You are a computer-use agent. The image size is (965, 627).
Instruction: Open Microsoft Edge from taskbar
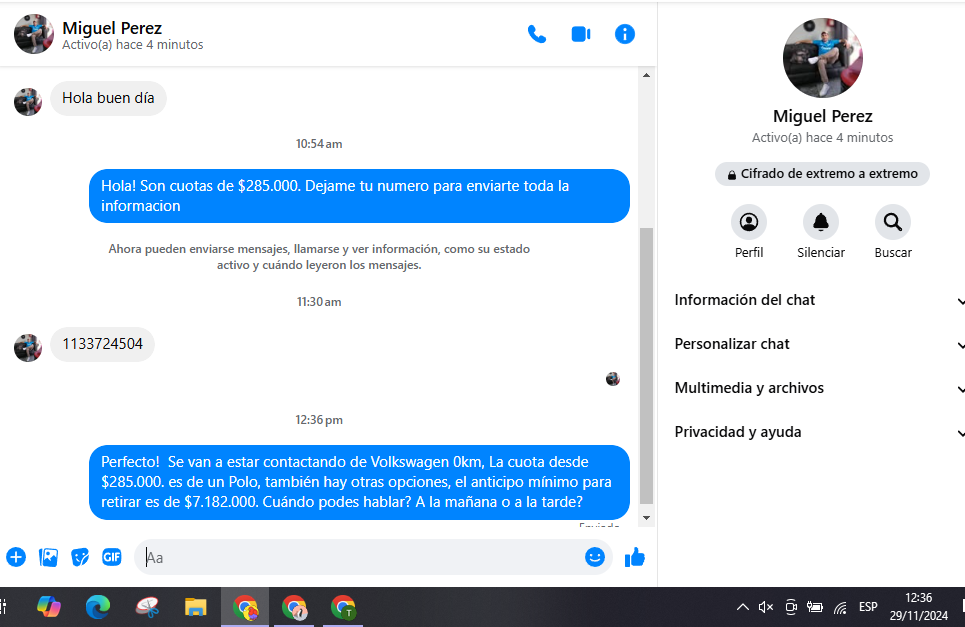[x=98, y=607]
